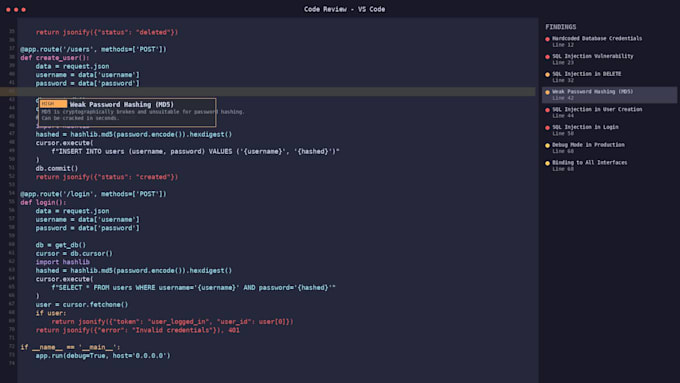Select the SQL Injection Vulnerability finding
The image size is (680, 383).
609,59
